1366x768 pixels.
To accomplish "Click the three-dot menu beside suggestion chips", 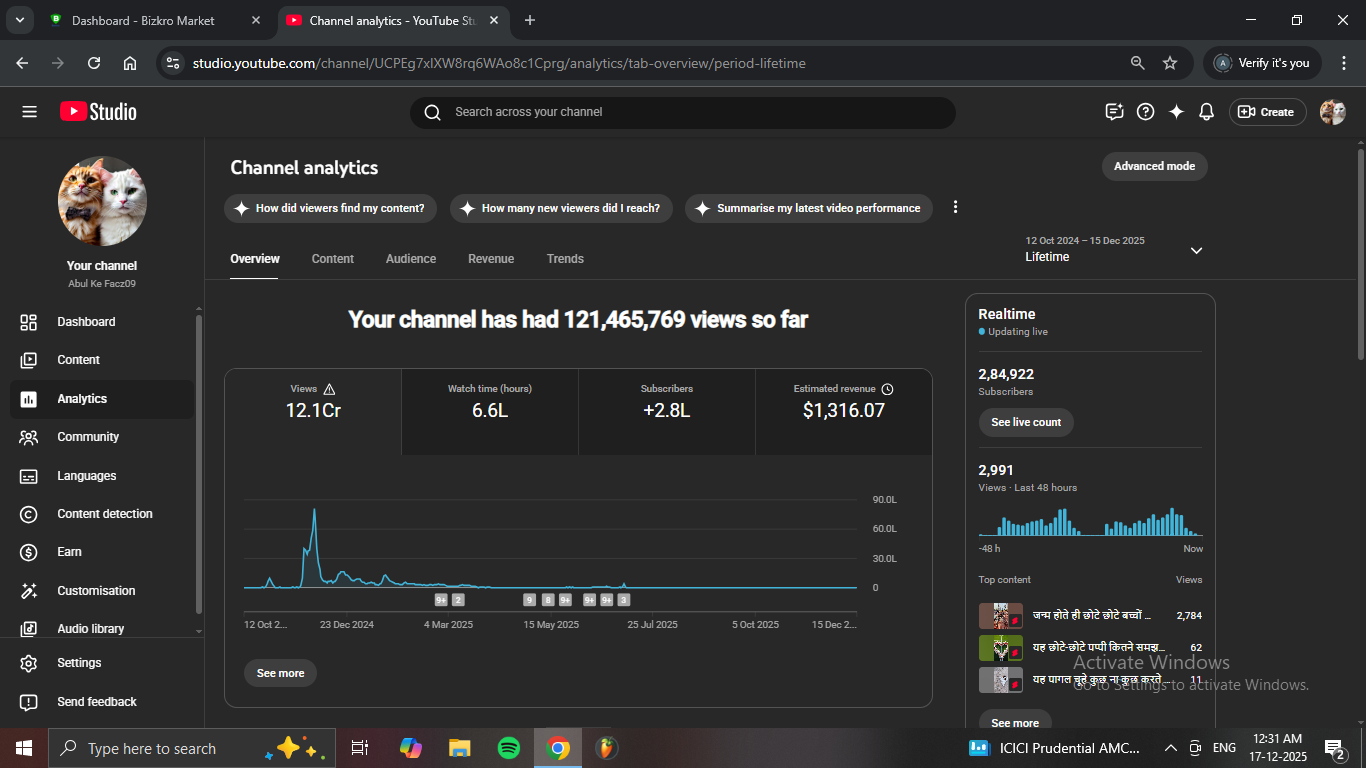I will (x=955, y=207).
